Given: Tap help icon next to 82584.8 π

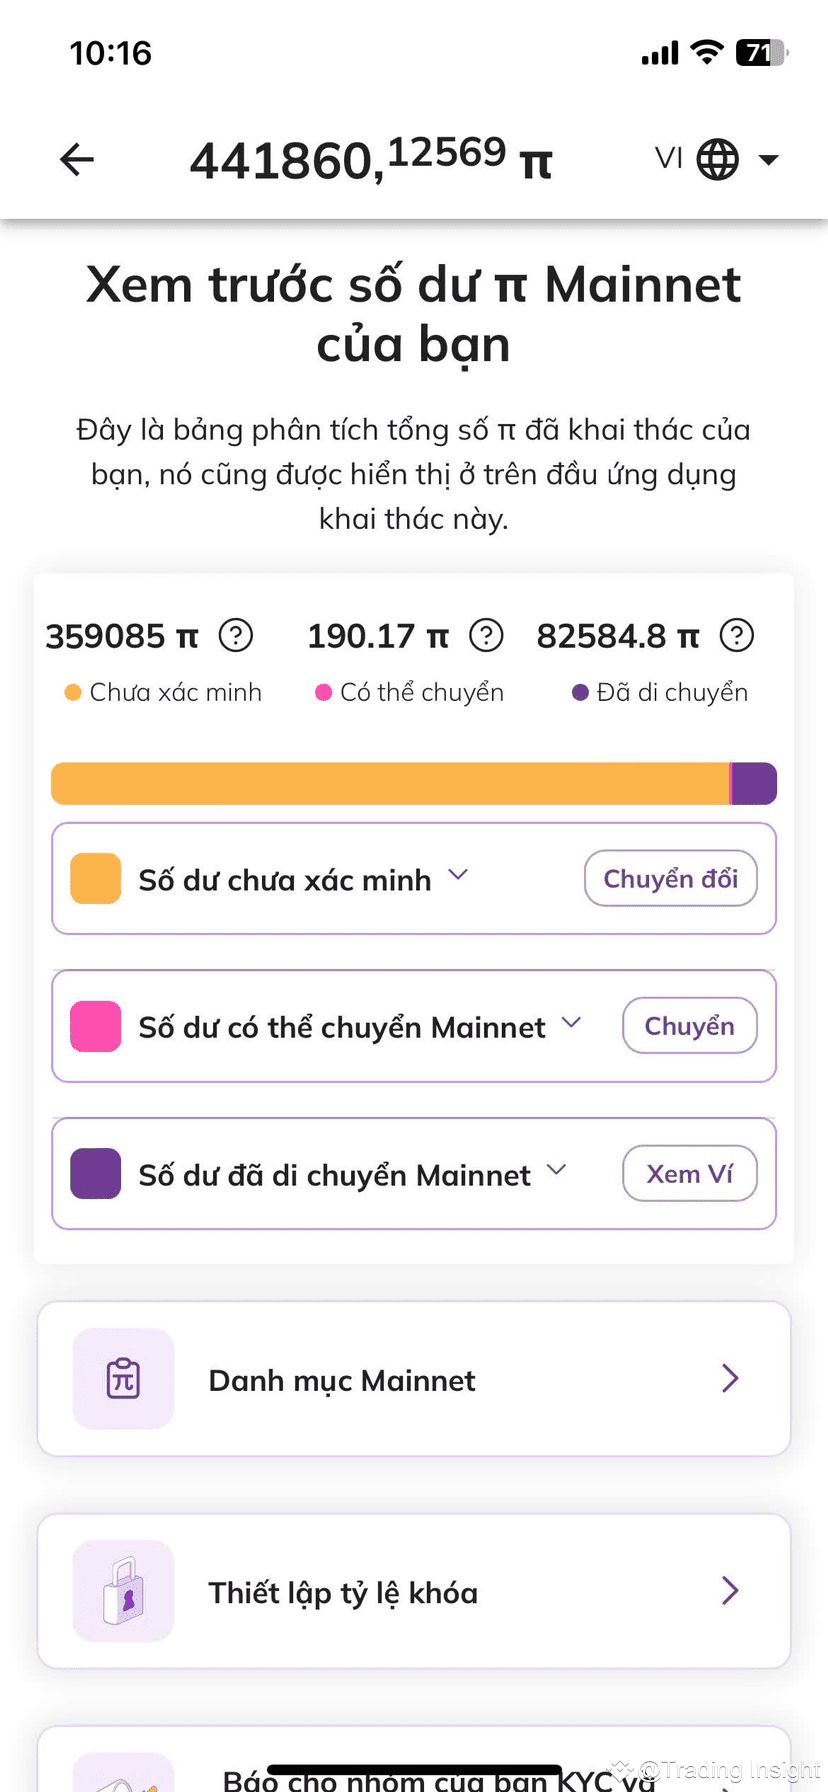Looking at the screenshot, I should pyautogui.click(x=737, y=635).
